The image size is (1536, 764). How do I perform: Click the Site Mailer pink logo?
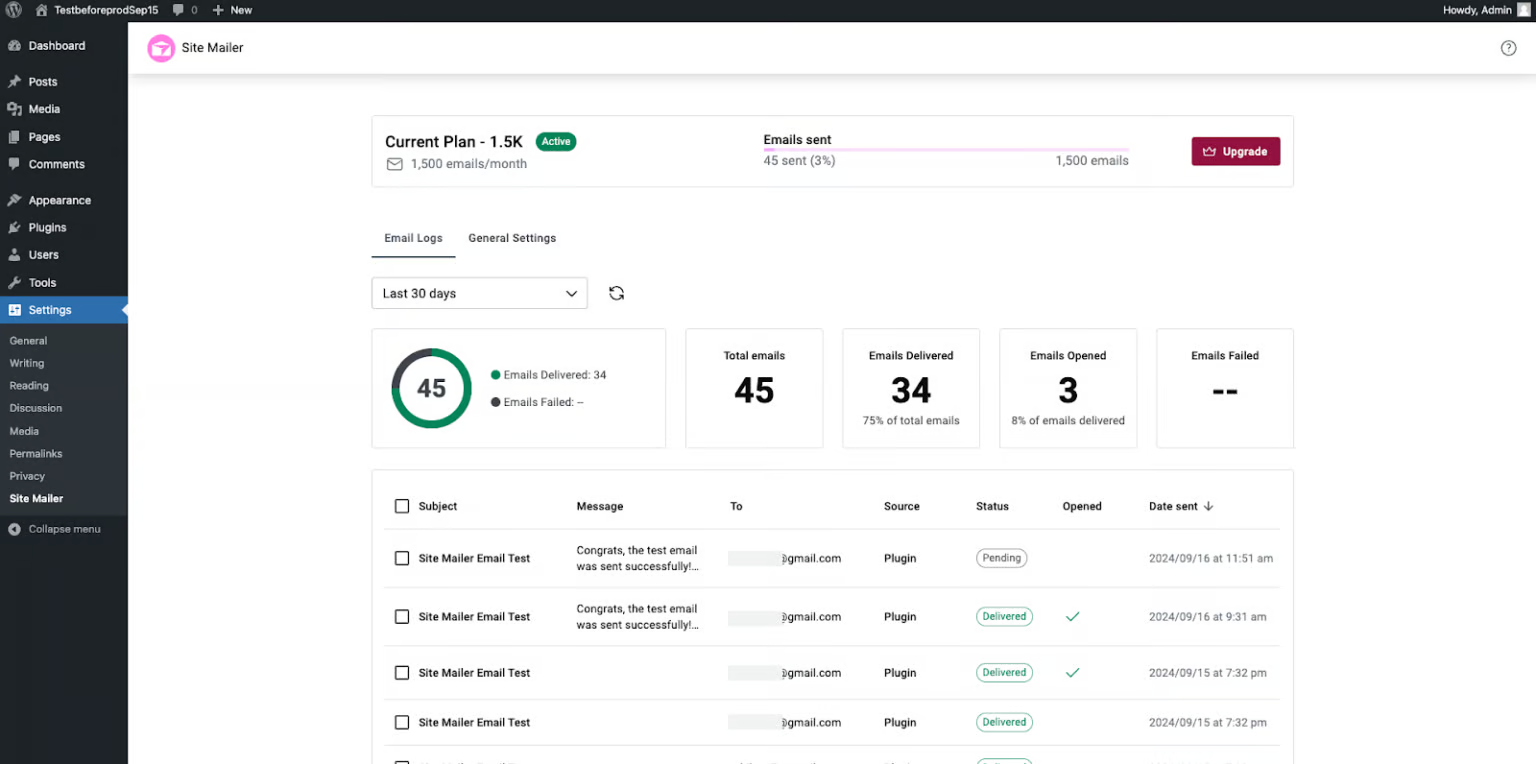coord(161,48)
